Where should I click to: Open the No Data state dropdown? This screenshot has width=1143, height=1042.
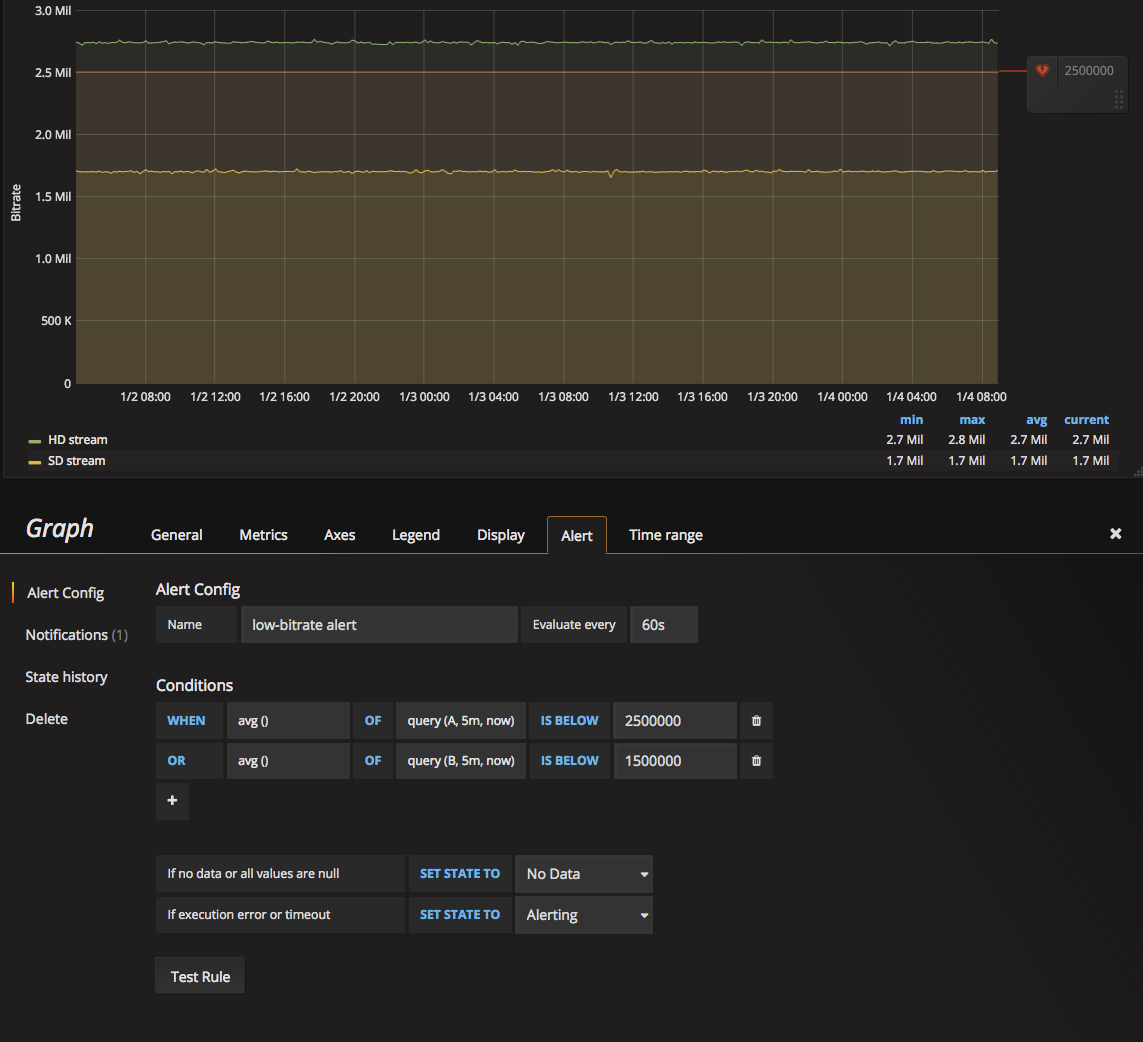[584, 874]
